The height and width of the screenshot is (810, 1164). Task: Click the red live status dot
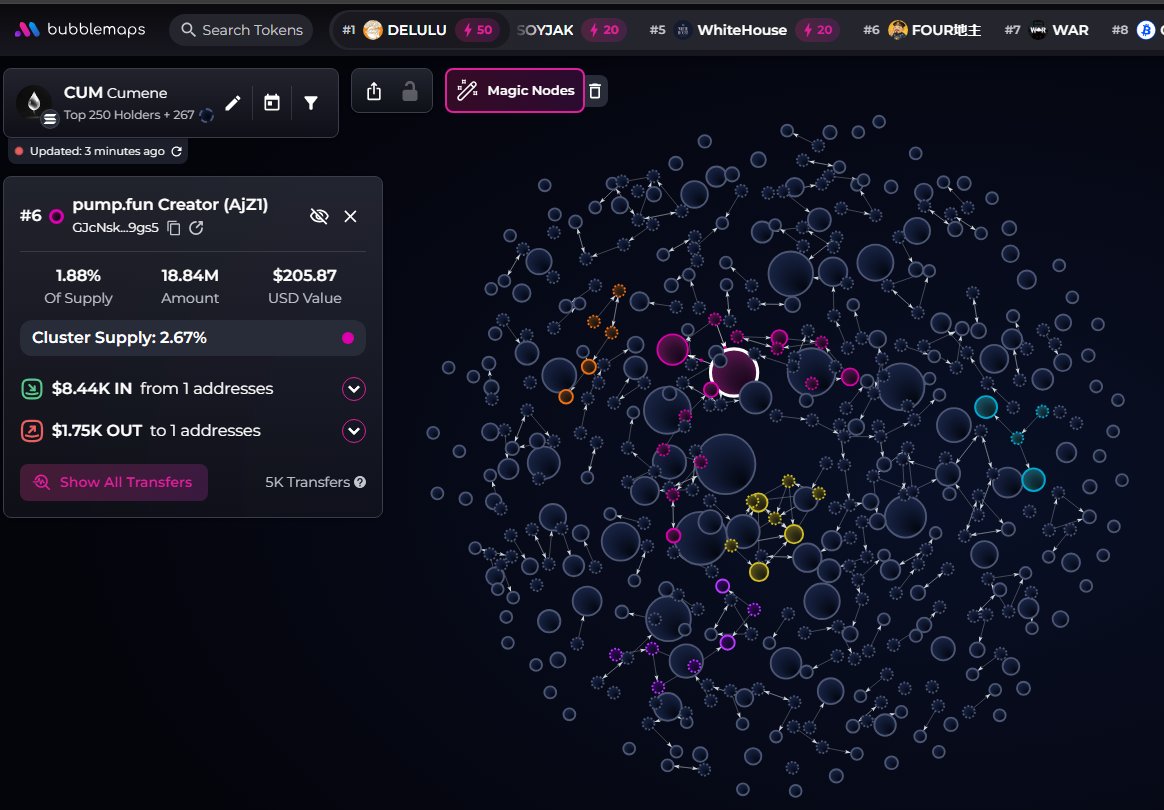click(x=19, y=151)
